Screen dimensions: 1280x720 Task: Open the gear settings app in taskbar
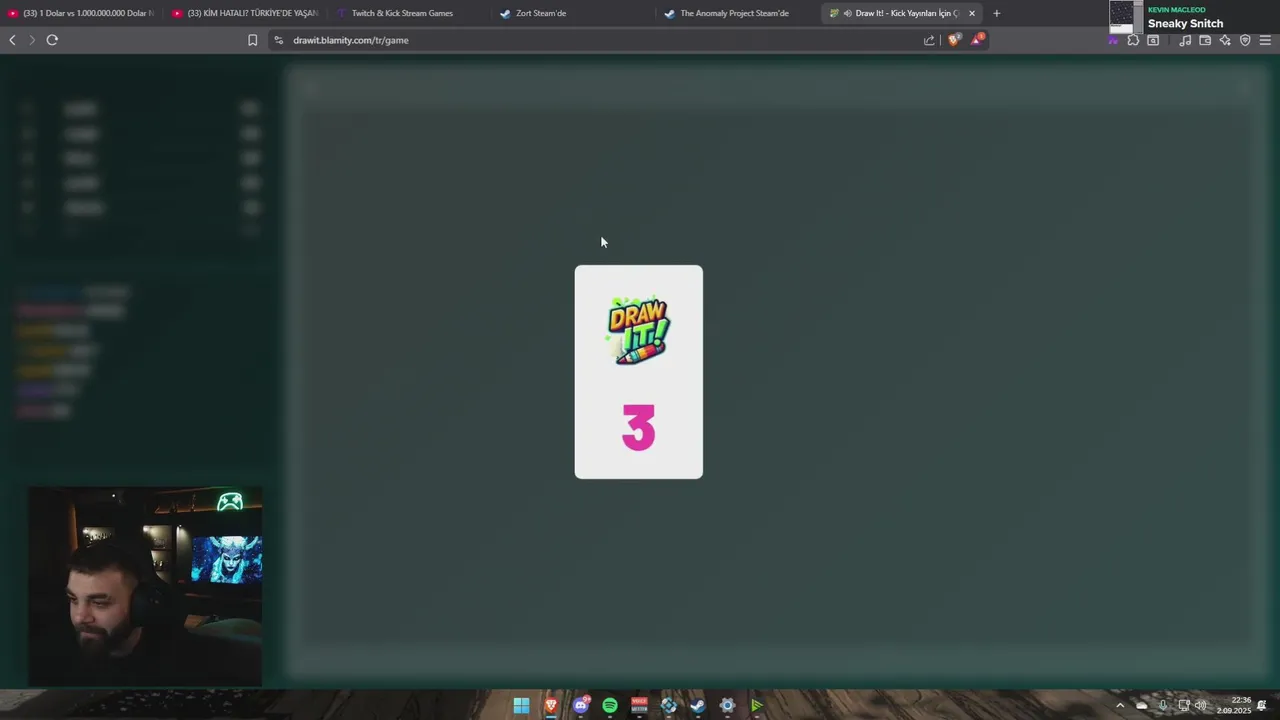tap(727, 706)
